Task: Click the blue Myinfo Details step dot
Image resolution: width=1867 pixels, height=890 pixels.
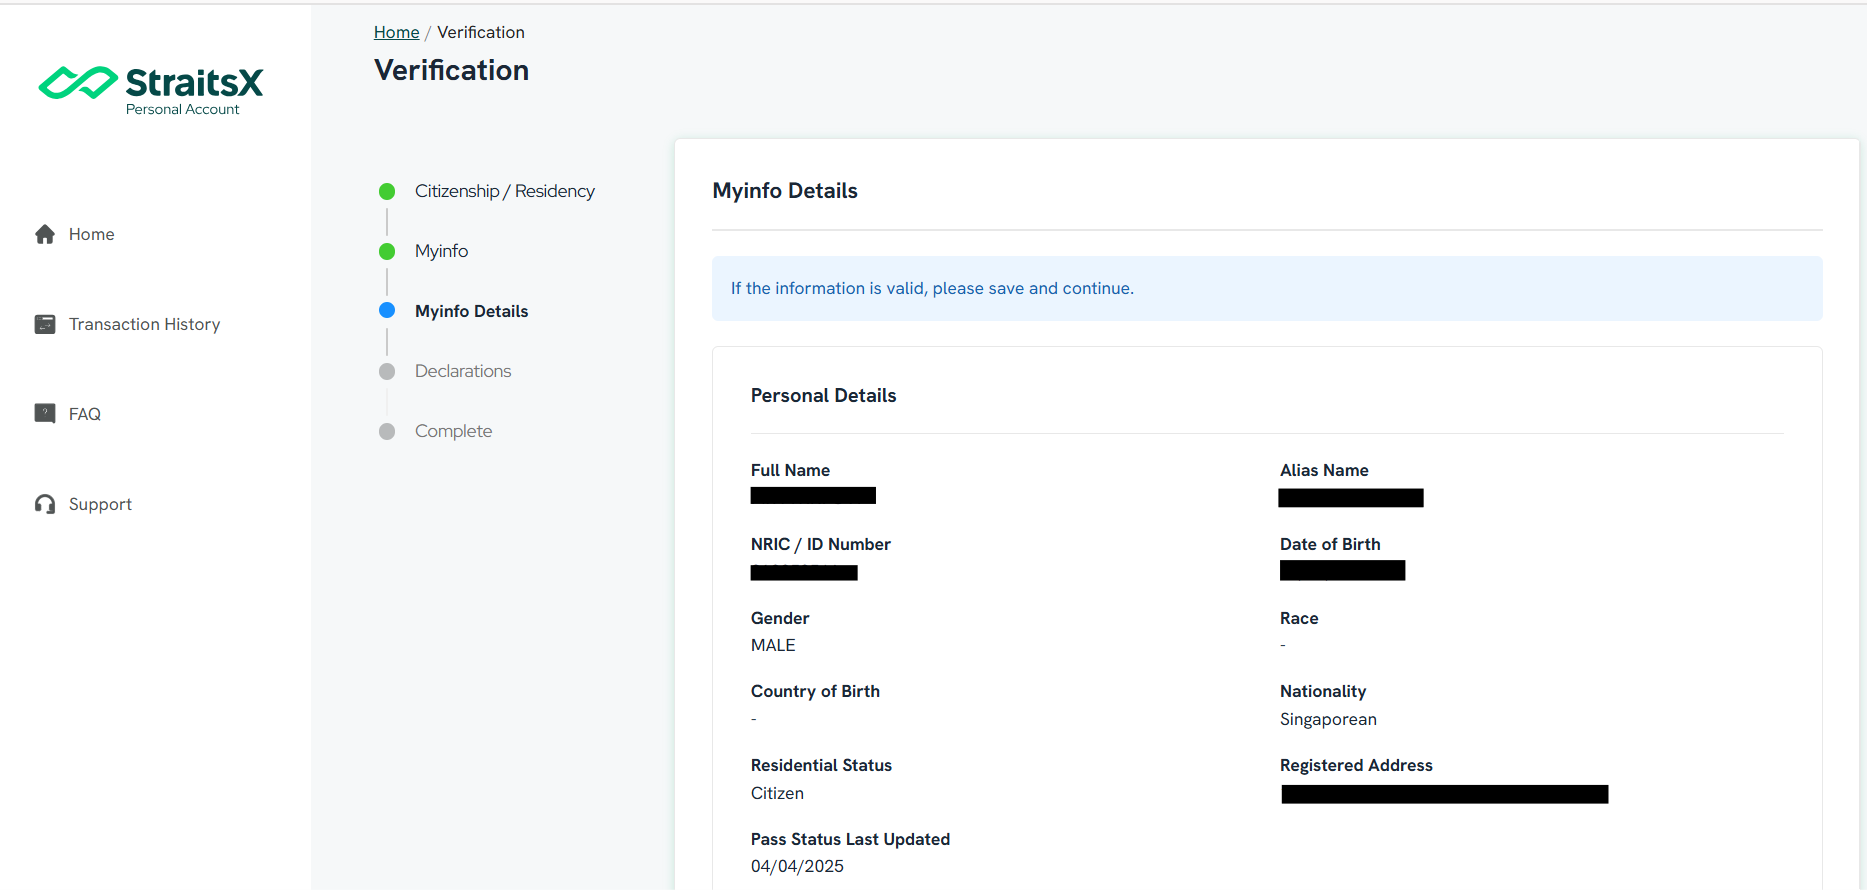Action: [387, 310]
